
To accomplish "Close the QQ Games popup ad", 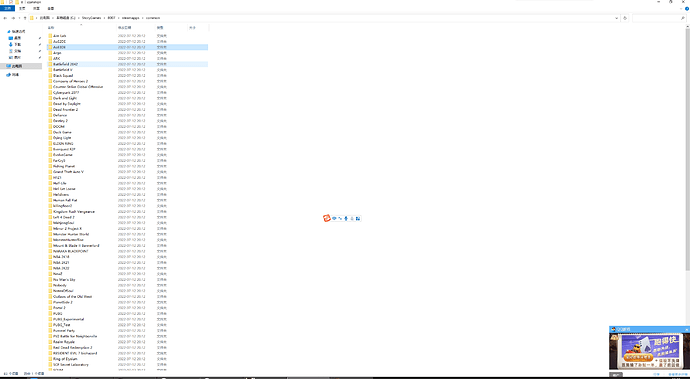I will point(686,329).
